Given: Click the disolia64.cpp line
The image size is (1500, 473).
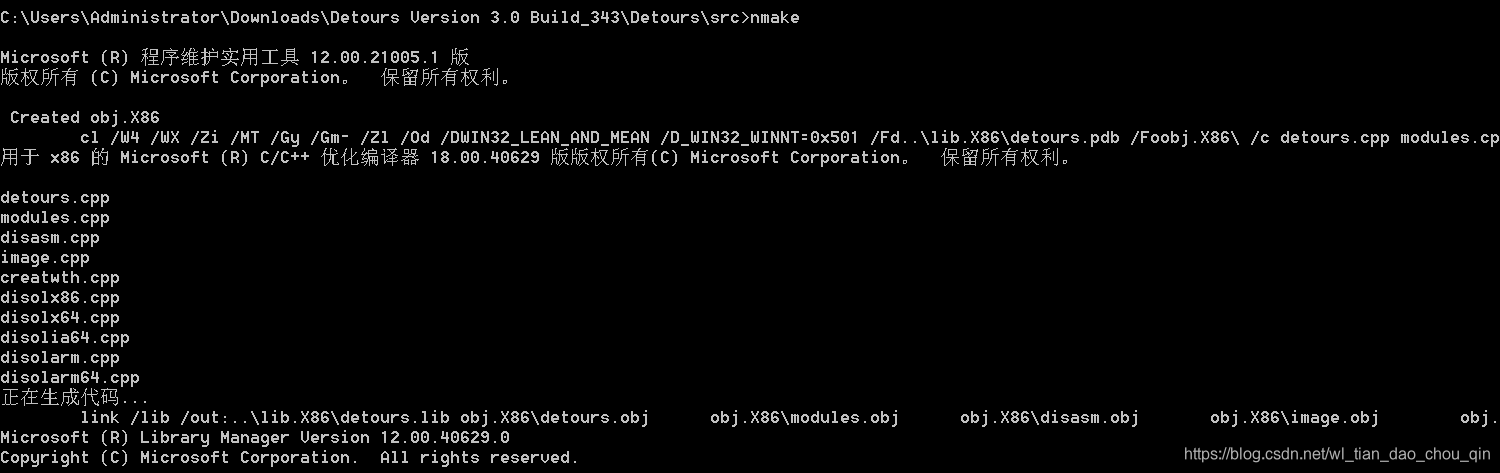Looking at the screenshot, I should click(65, 338).
